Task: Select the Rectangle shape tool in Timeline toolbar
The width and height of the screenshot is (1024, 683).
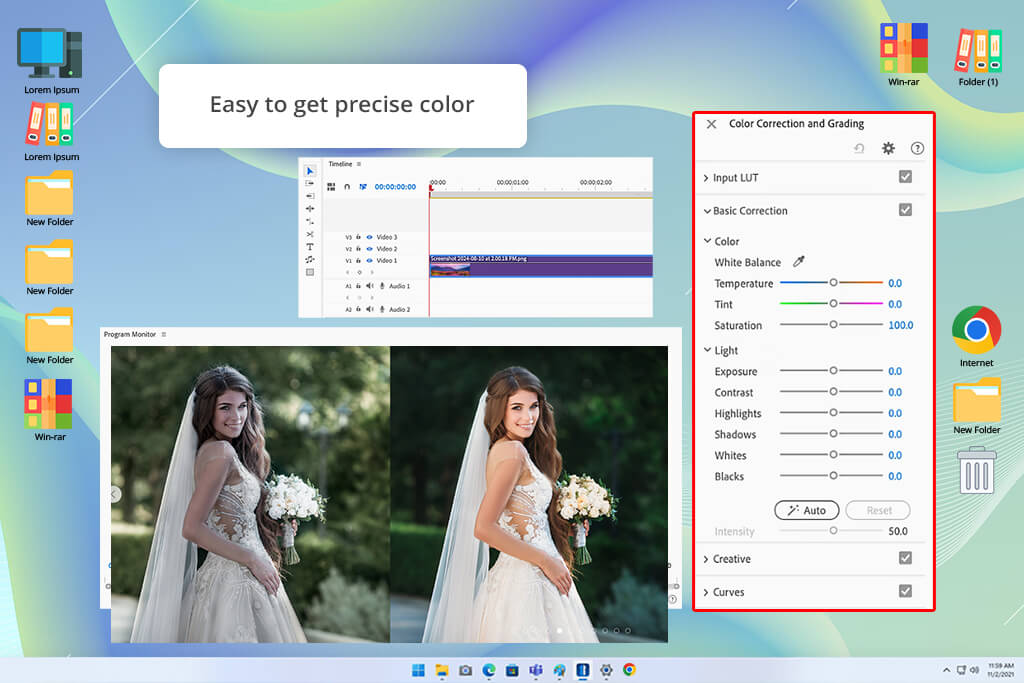Action: (x=310, y=272)
